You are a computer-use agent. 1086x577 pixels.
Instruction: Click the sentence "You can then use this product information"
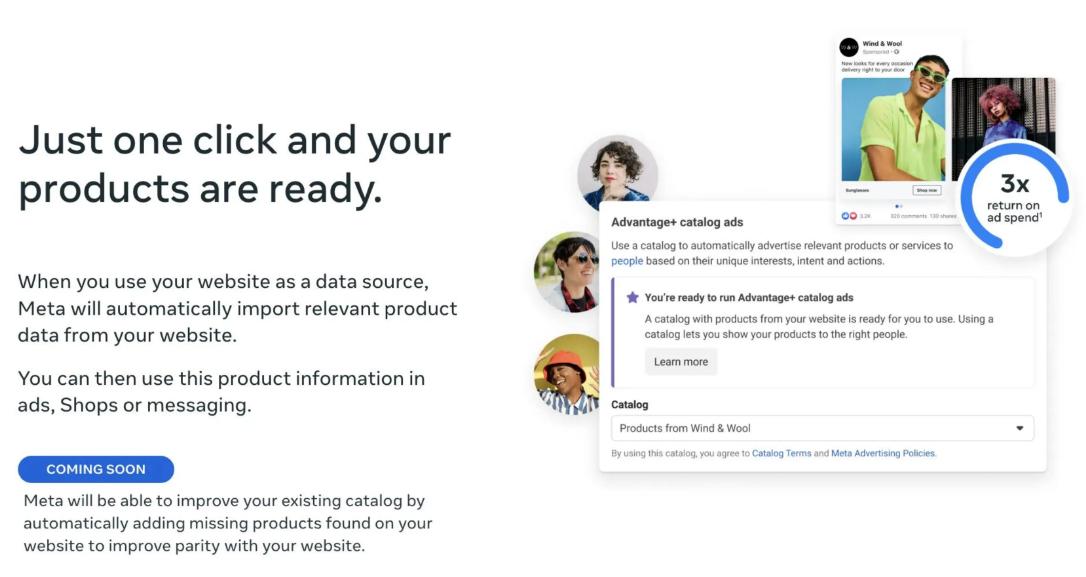coord(222,391)
